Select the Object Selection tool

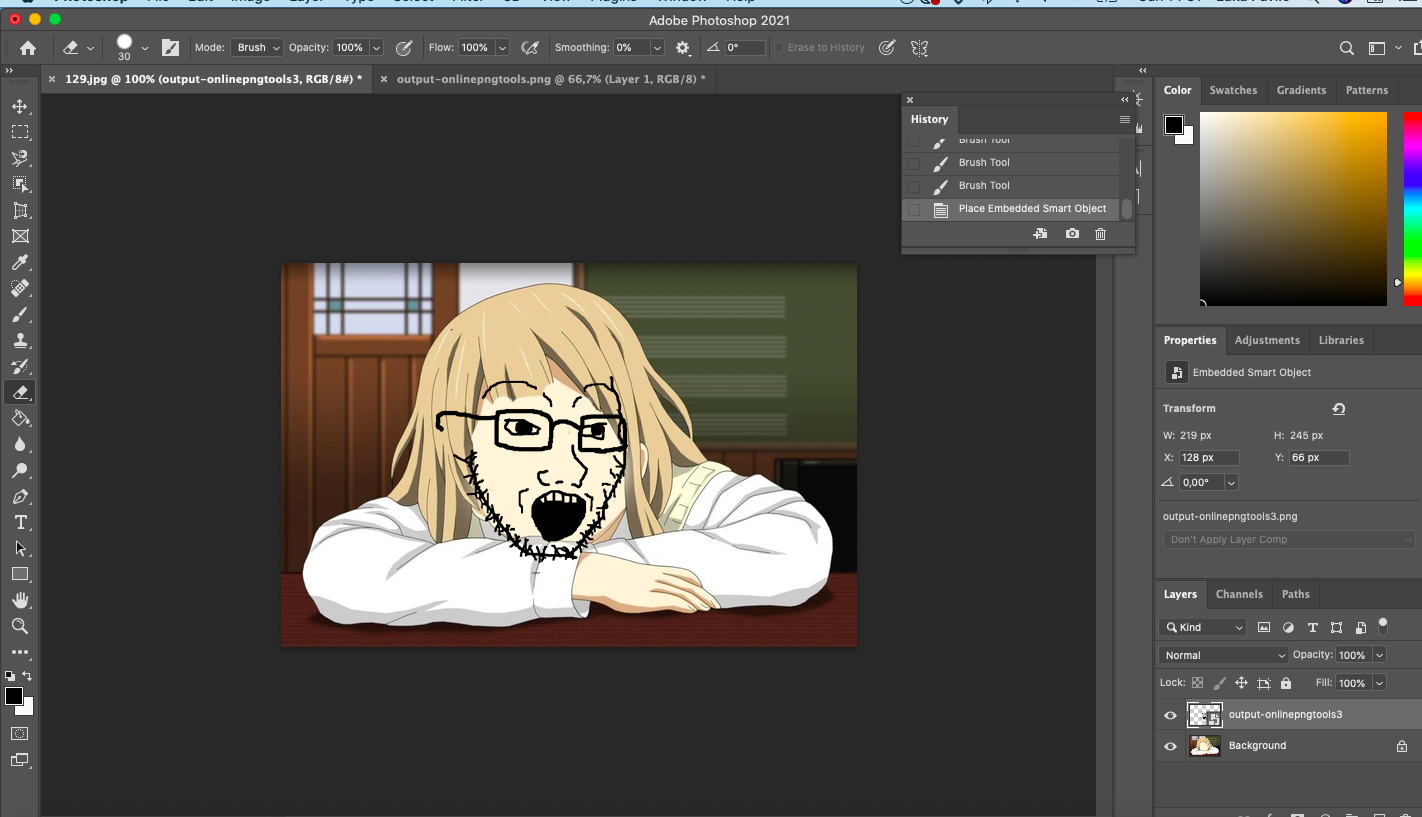coord(20,184)
